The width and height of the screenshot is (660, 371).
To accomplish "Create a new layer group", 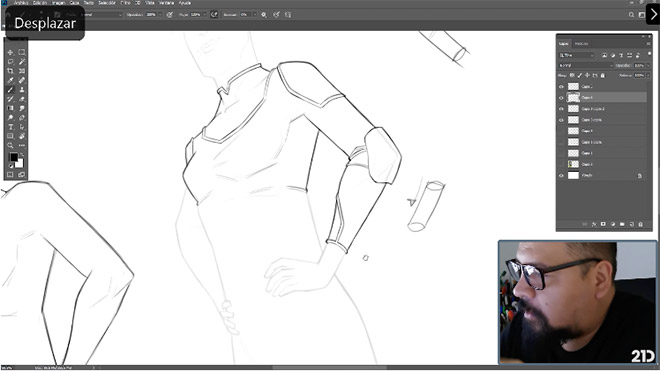I will click(622, 224).
